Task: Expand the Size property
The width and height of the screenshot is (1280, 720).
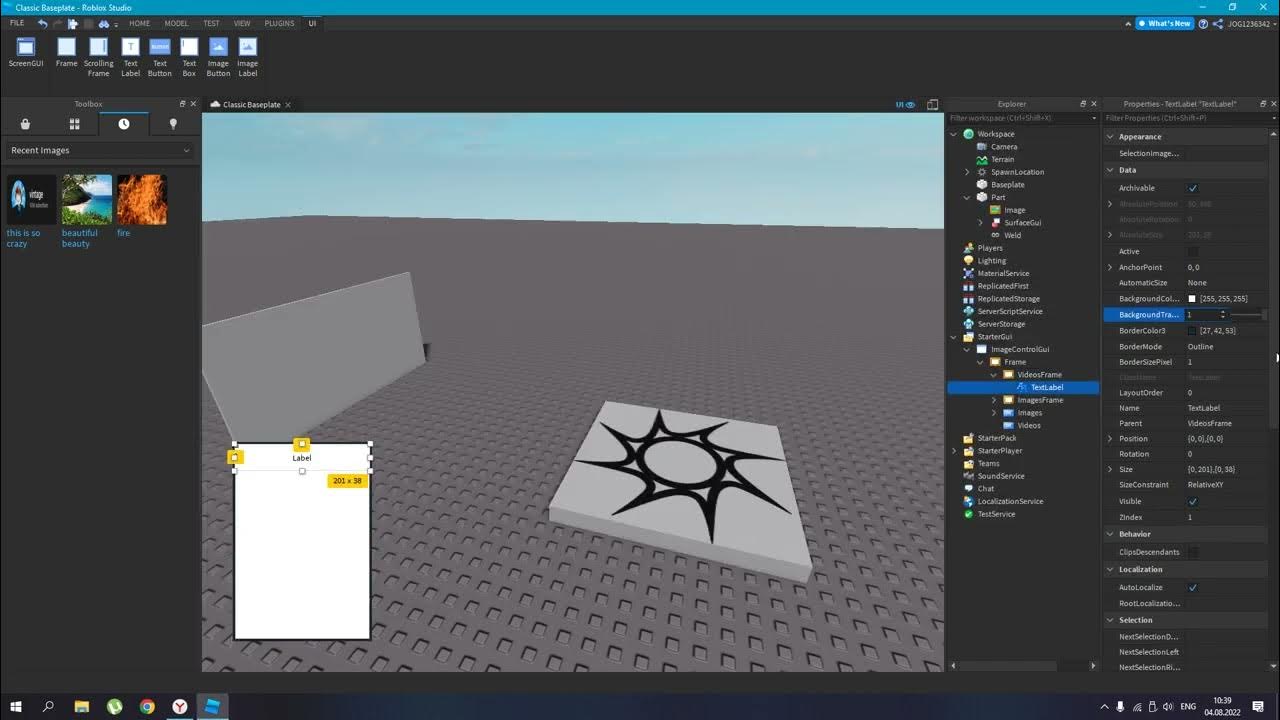Action: pos(1110,469)
